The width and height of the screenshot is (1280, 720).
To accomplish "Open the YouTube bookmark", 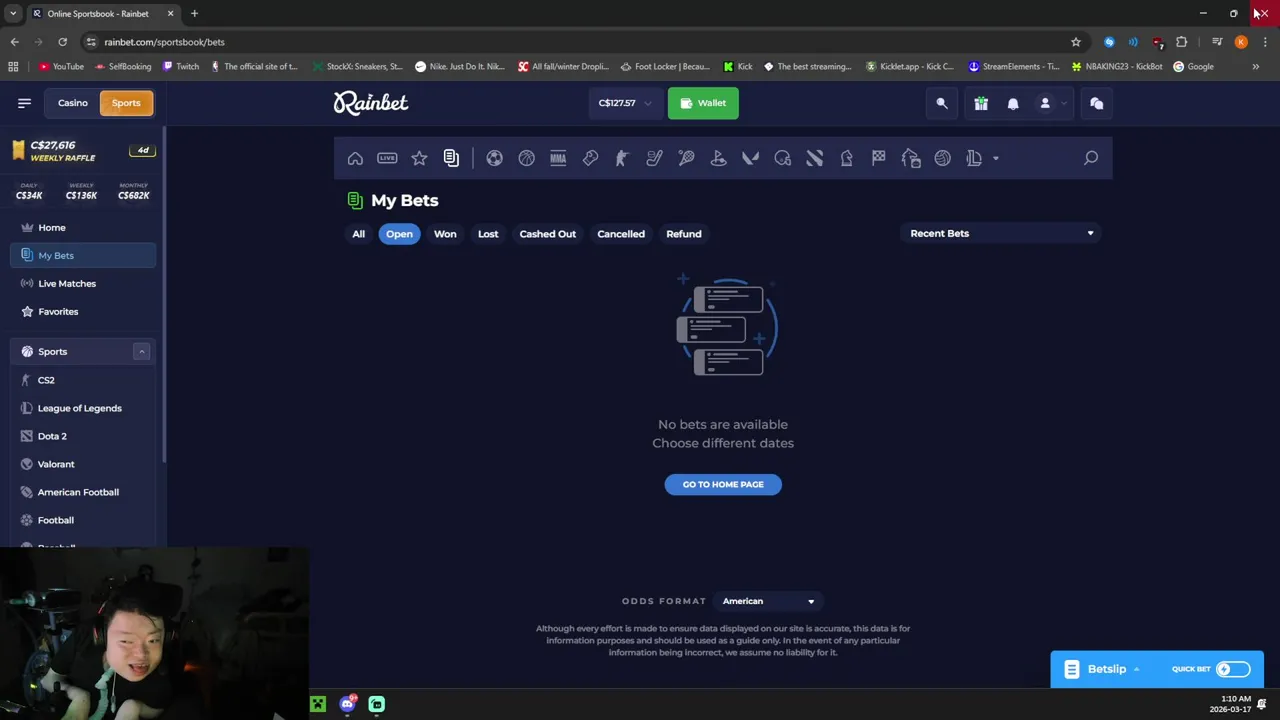I will [61, 67].
